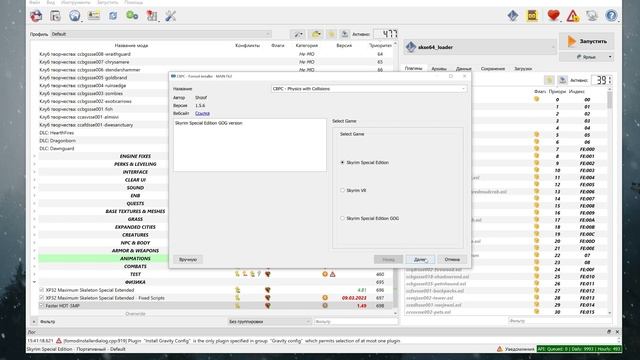This screenshot has width=640, height=360.
Task: Open the tools plugin toolbar icon
Action: pos(151,16)
